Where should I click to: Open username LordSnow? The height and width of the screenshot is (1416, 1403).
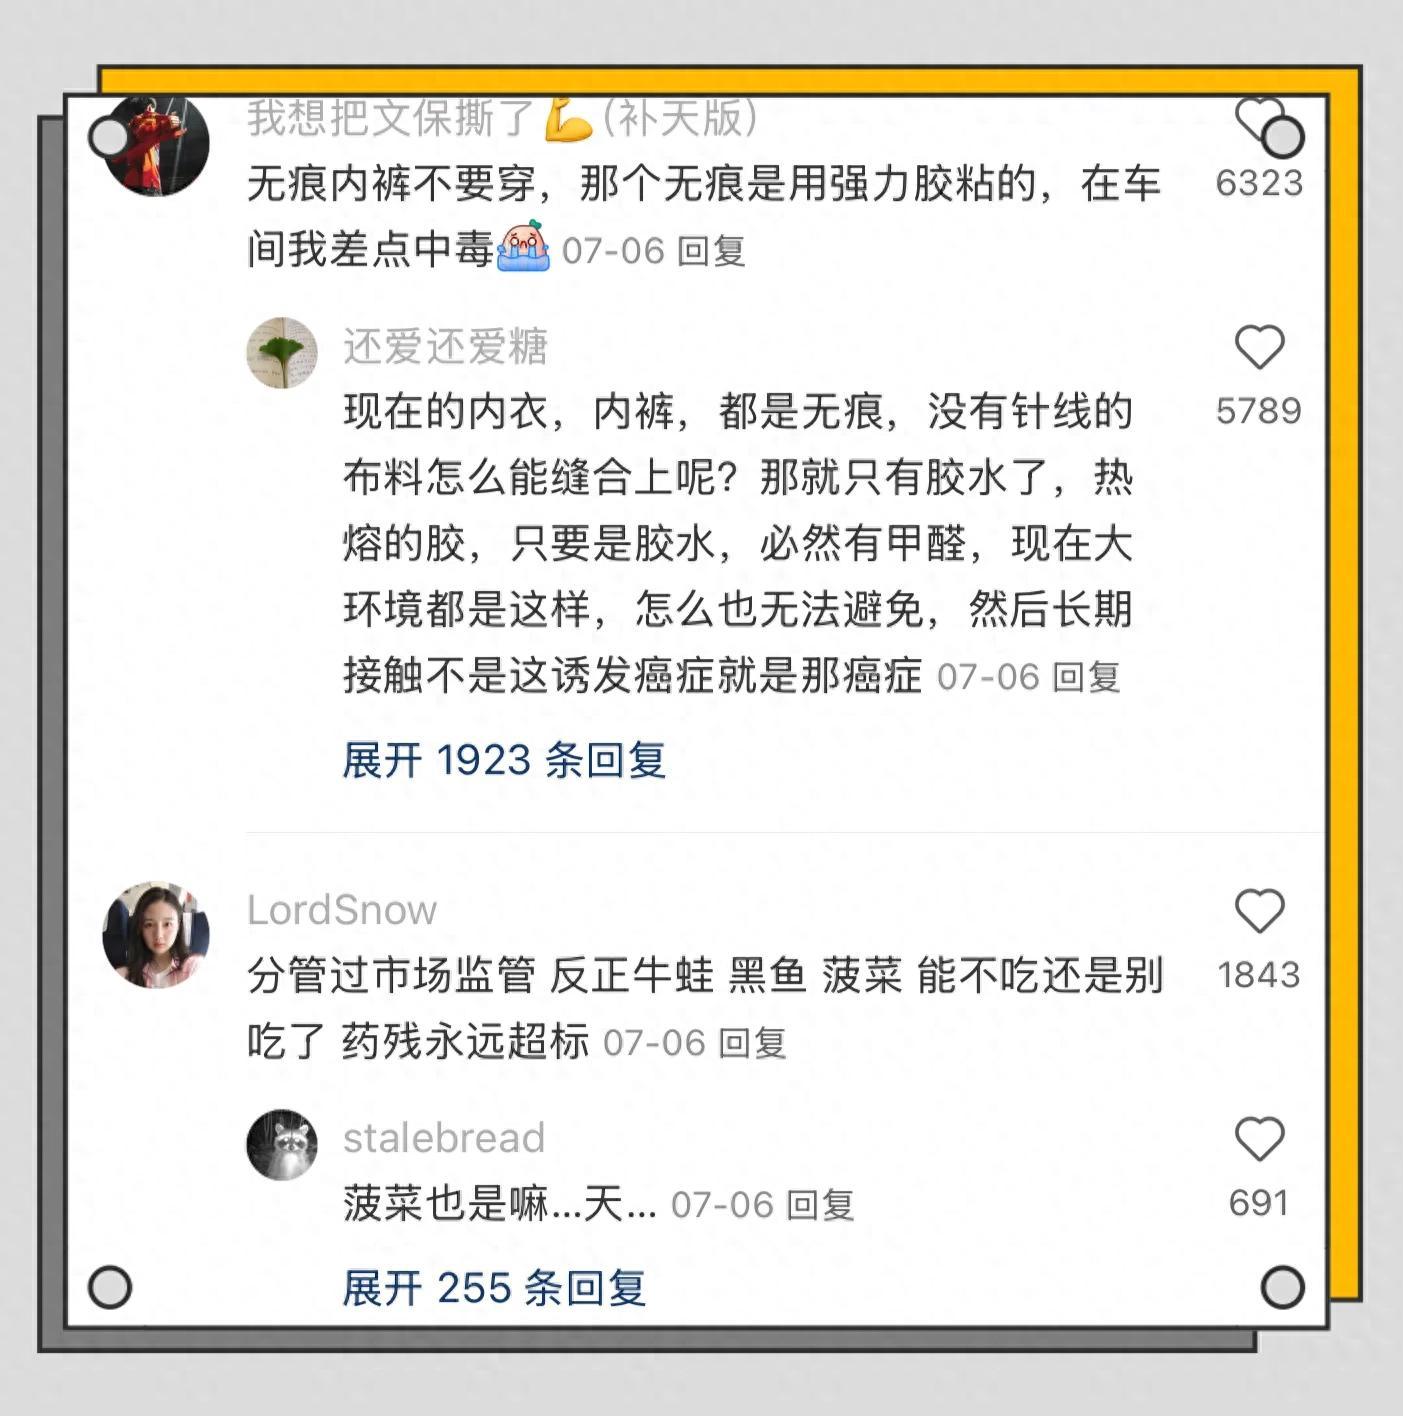pyautogui.click(x=342, y=910)
